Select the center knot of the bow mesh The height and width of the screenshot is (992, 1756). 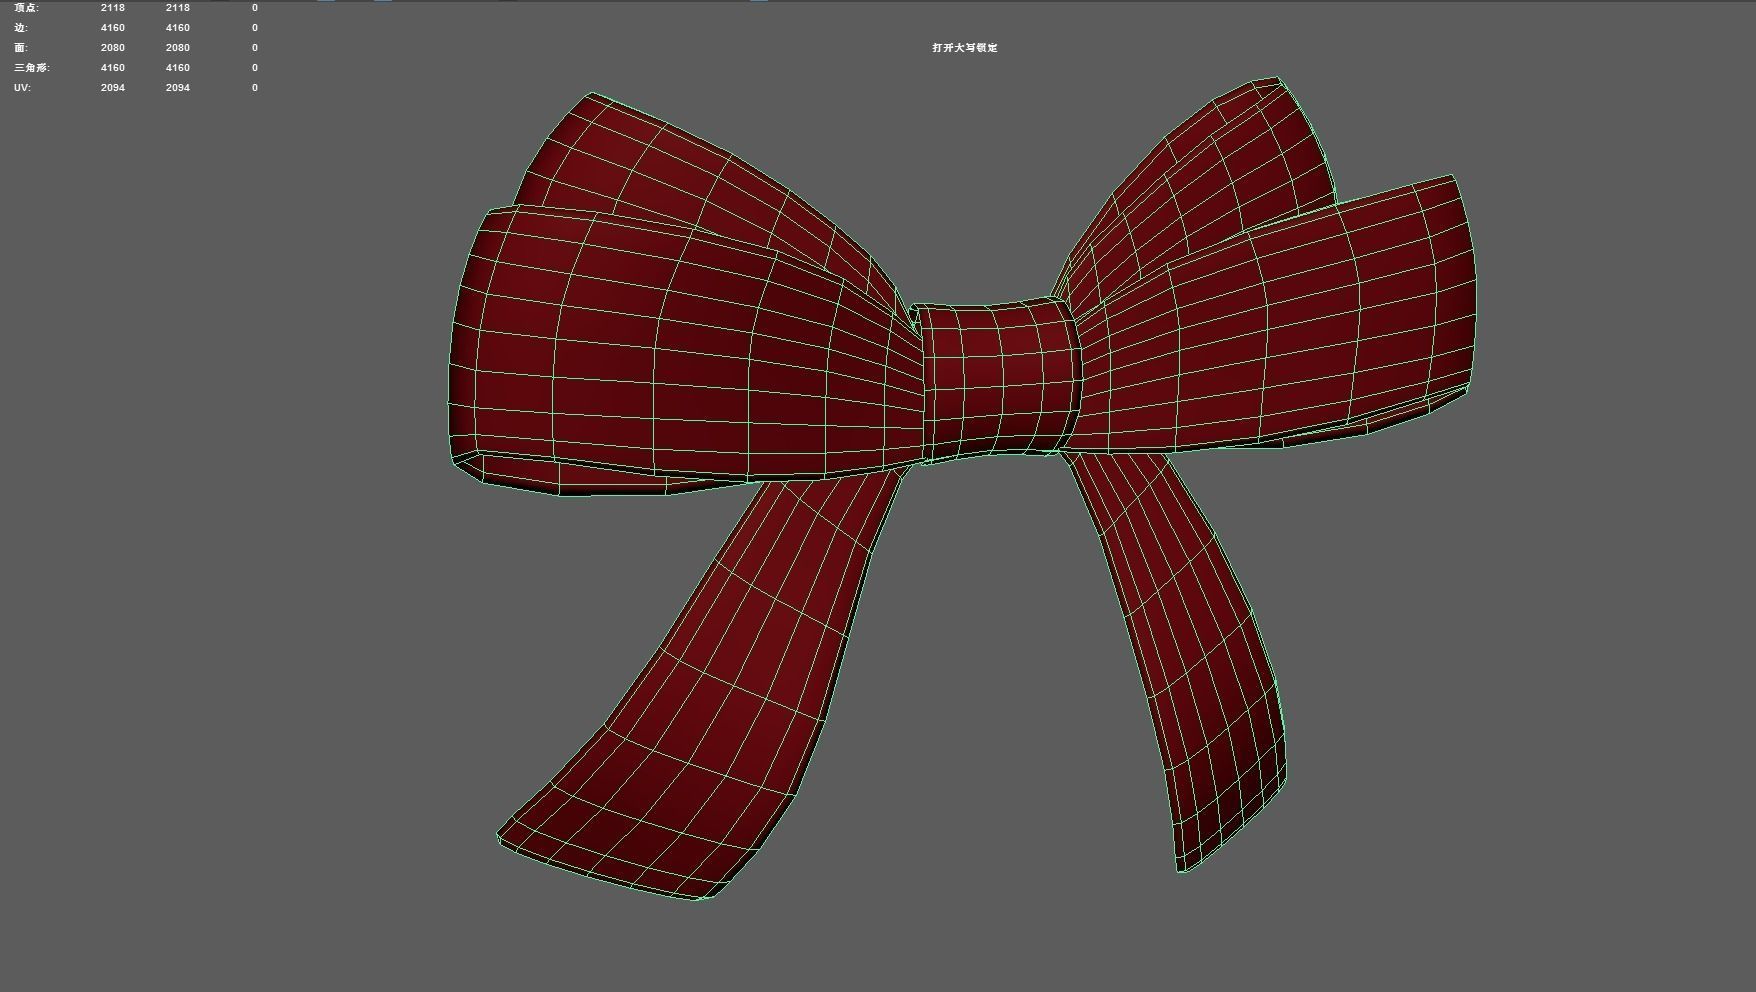[x=998, y=378]
